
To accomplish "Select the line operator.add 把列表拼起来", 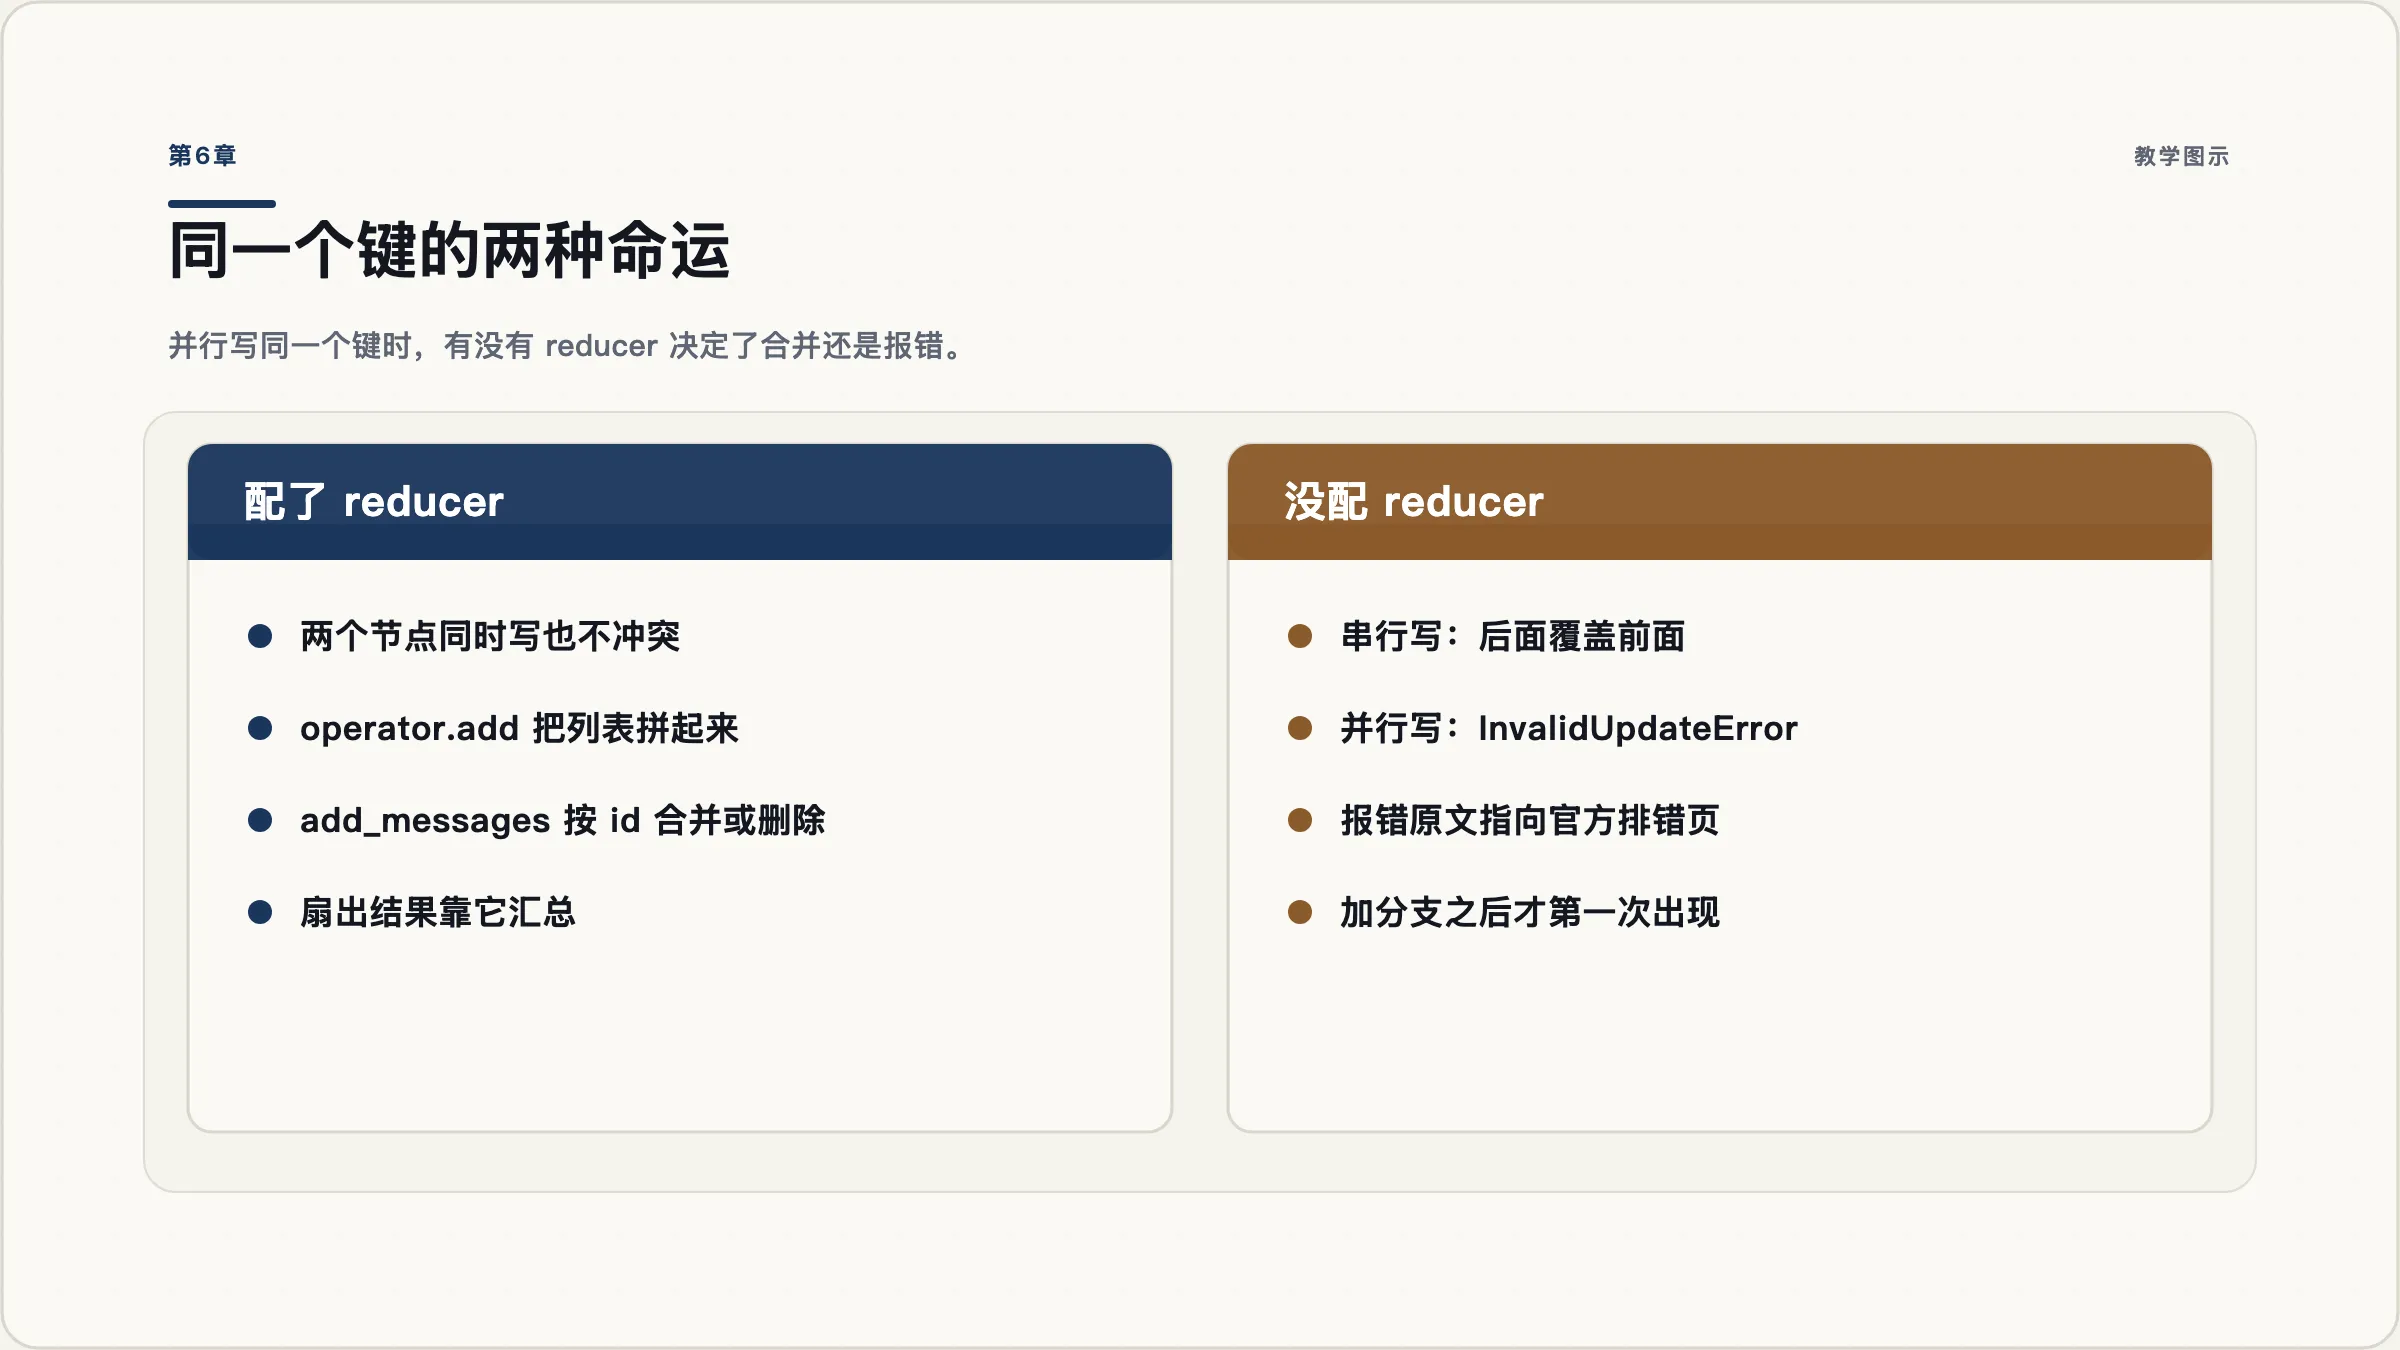I will point(519,728).
